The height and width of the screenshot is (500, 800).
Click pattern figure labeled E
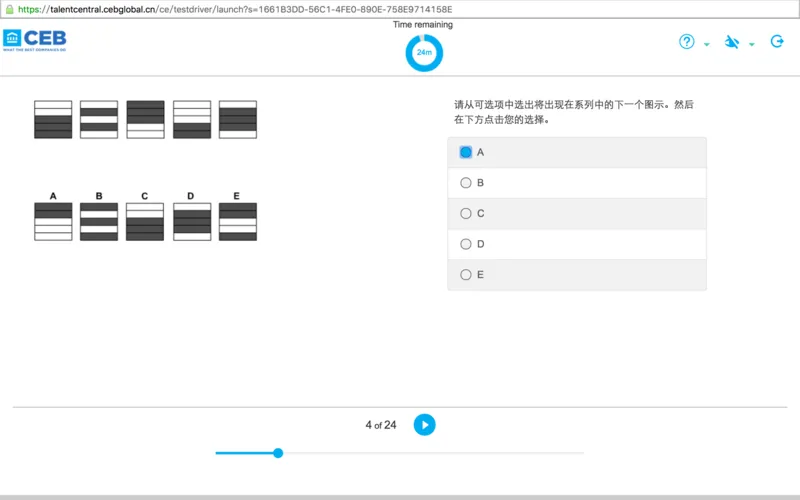[x=238, y=221]
